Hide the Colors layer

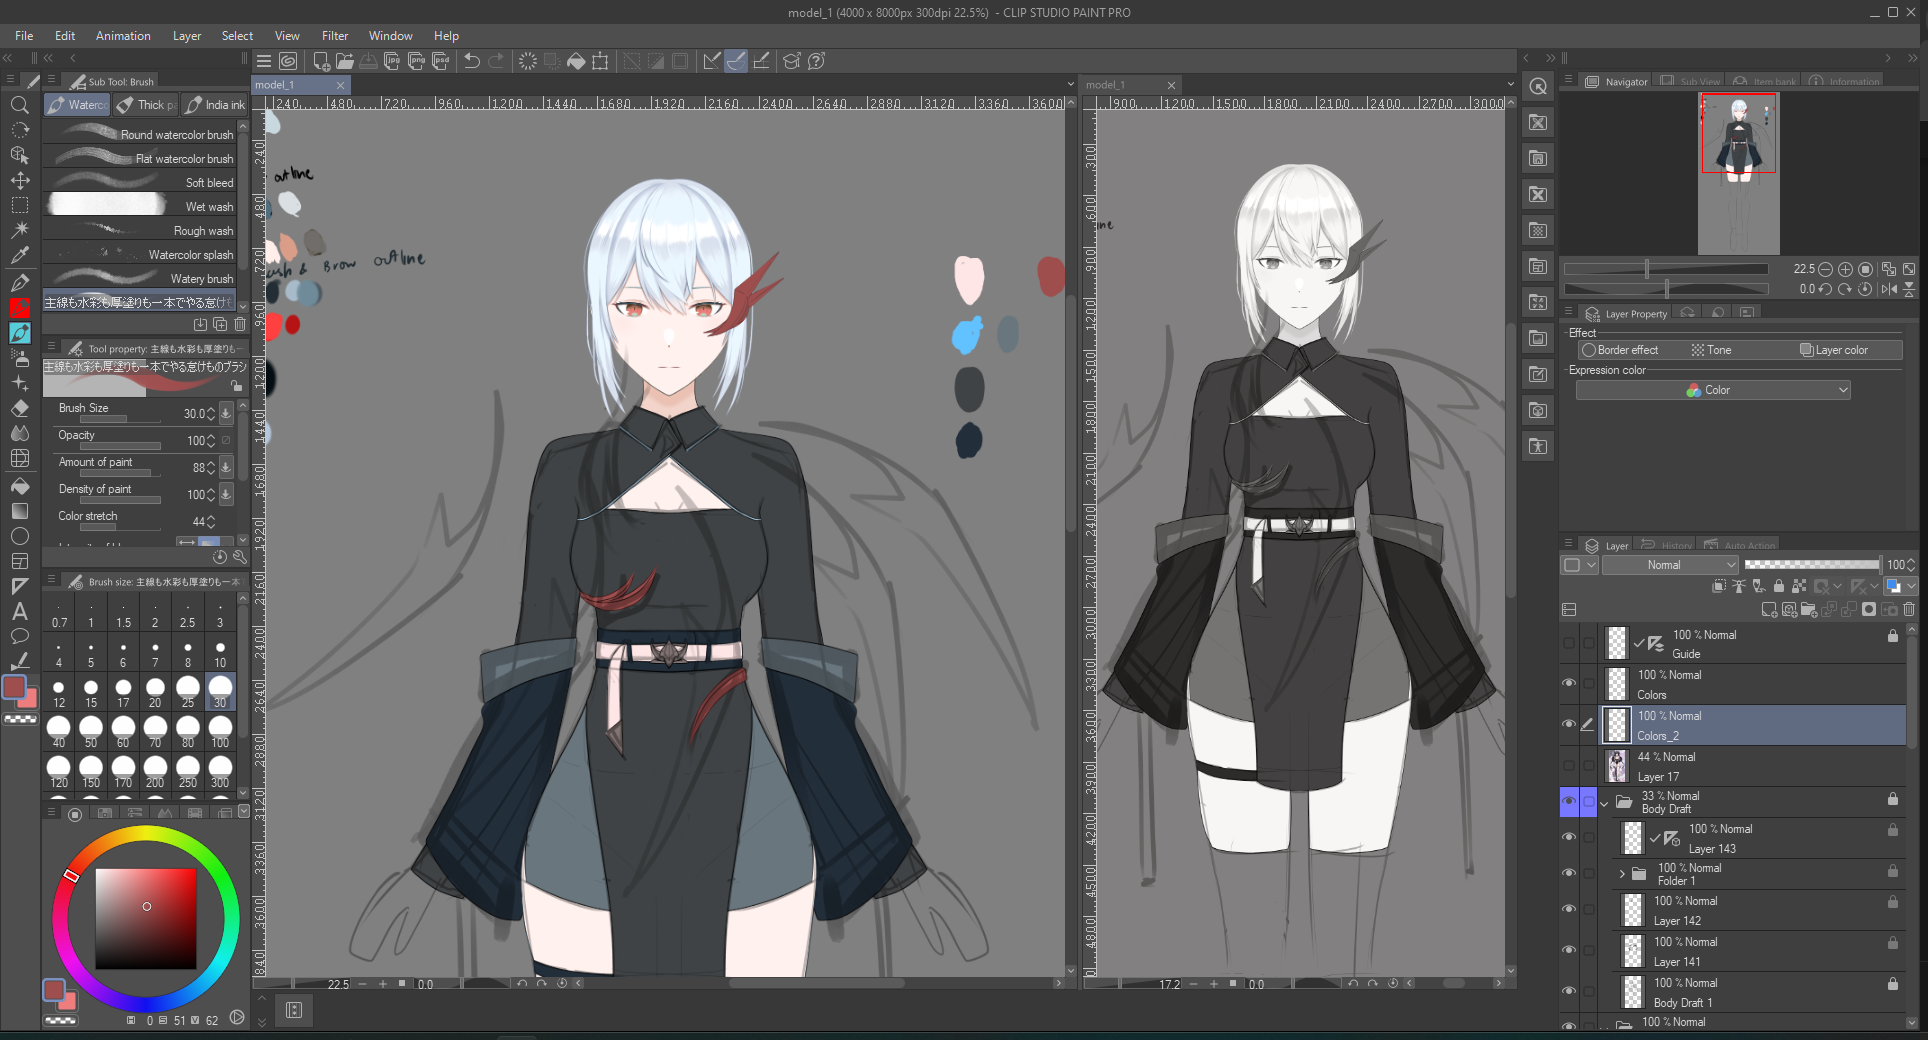pyautogui.click(x=1569, y=684)
